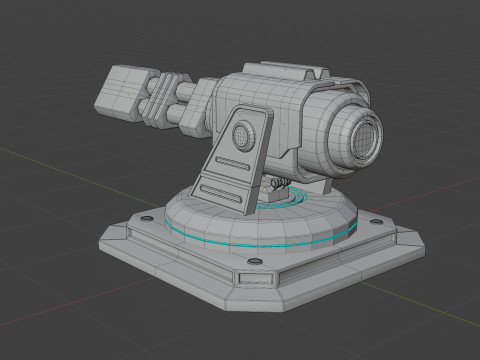The width and height of the screenshot is (480, 360).
Task: Click the turret's front circular lens
Action: pos(367,138)
